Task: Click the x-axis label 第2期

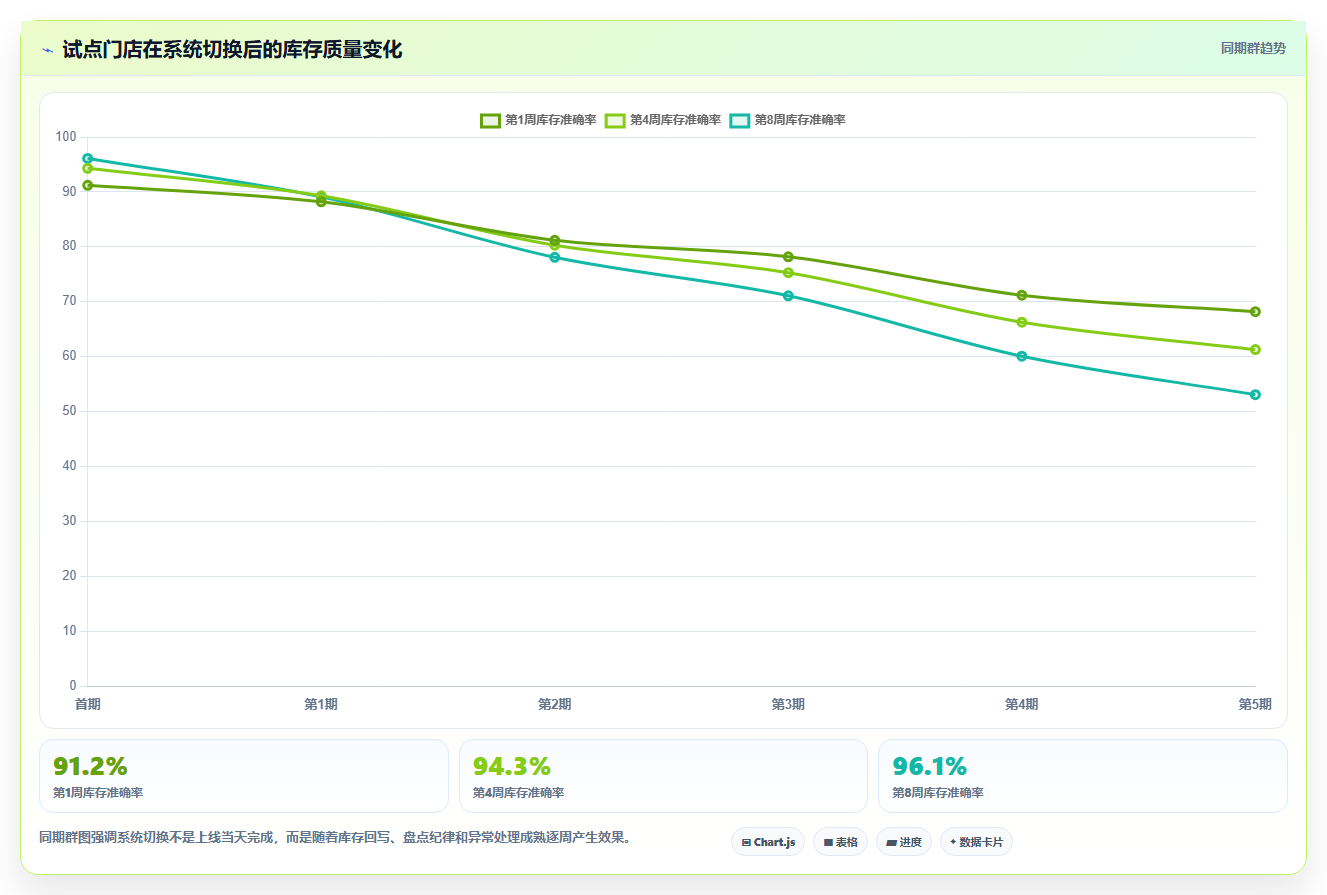Action: coord(555,704)
